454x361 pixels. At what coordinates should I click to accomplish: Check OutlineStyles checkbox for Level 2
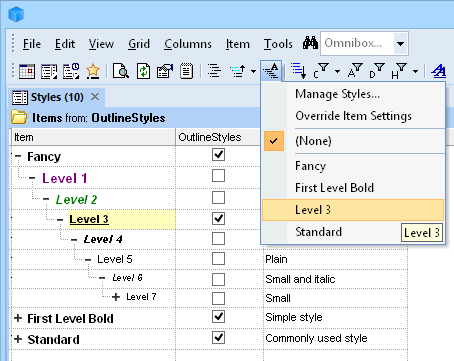[x=218, y=198]
